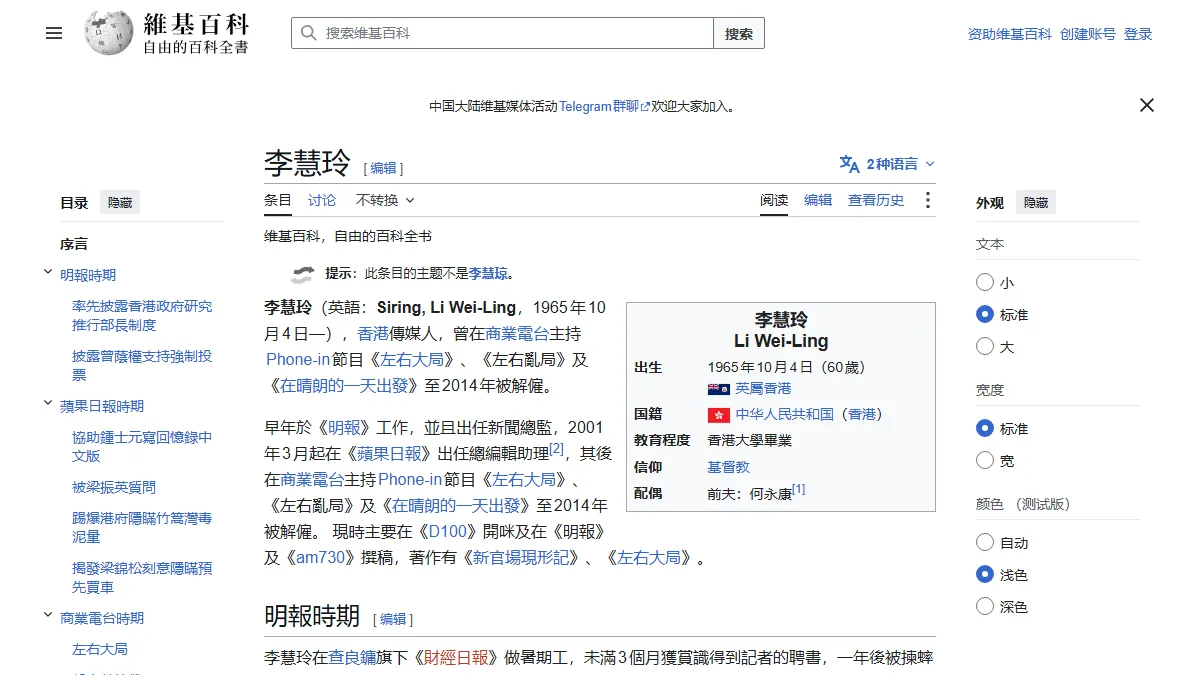Open the 英屬香港 infobox link
Screen dimensions: 1200x675
[763, 388]
